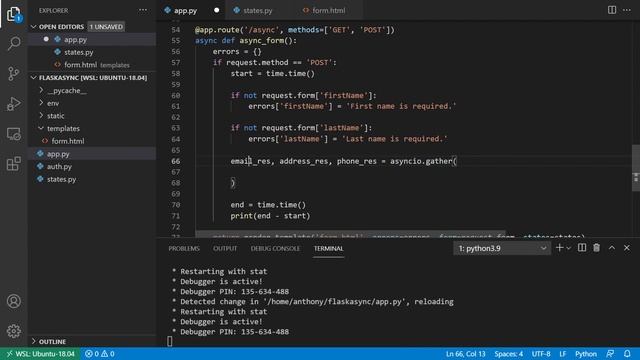Click unsaved dot on app.py tab
The image size is (640, 360).
tap(217, 10)
